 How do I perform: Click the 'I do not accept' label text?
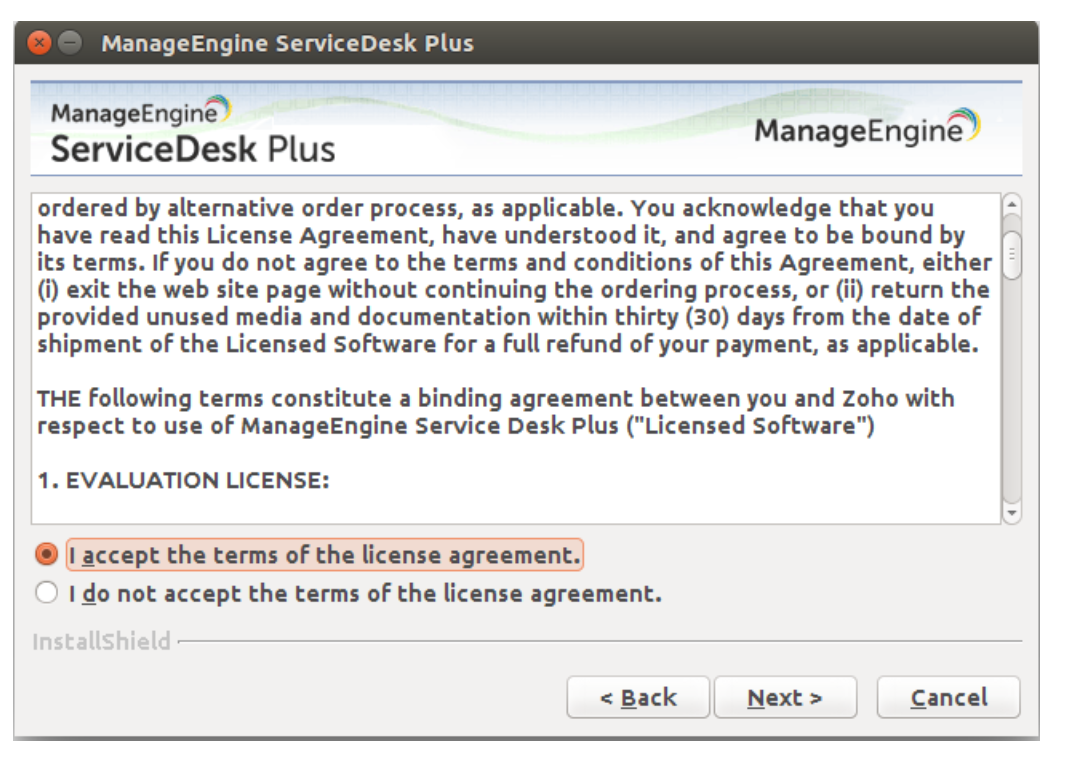coord(365,594)
